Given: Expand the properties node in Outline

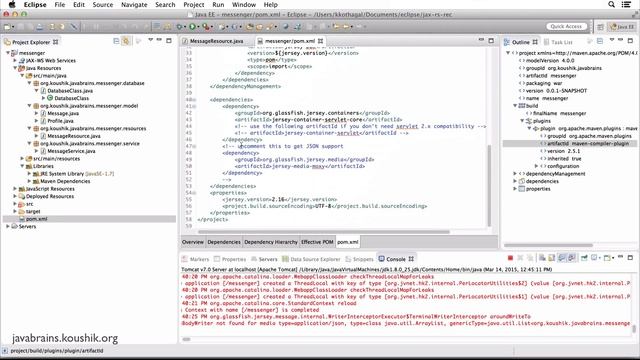Looking at the screenshot, I should 515,189.
